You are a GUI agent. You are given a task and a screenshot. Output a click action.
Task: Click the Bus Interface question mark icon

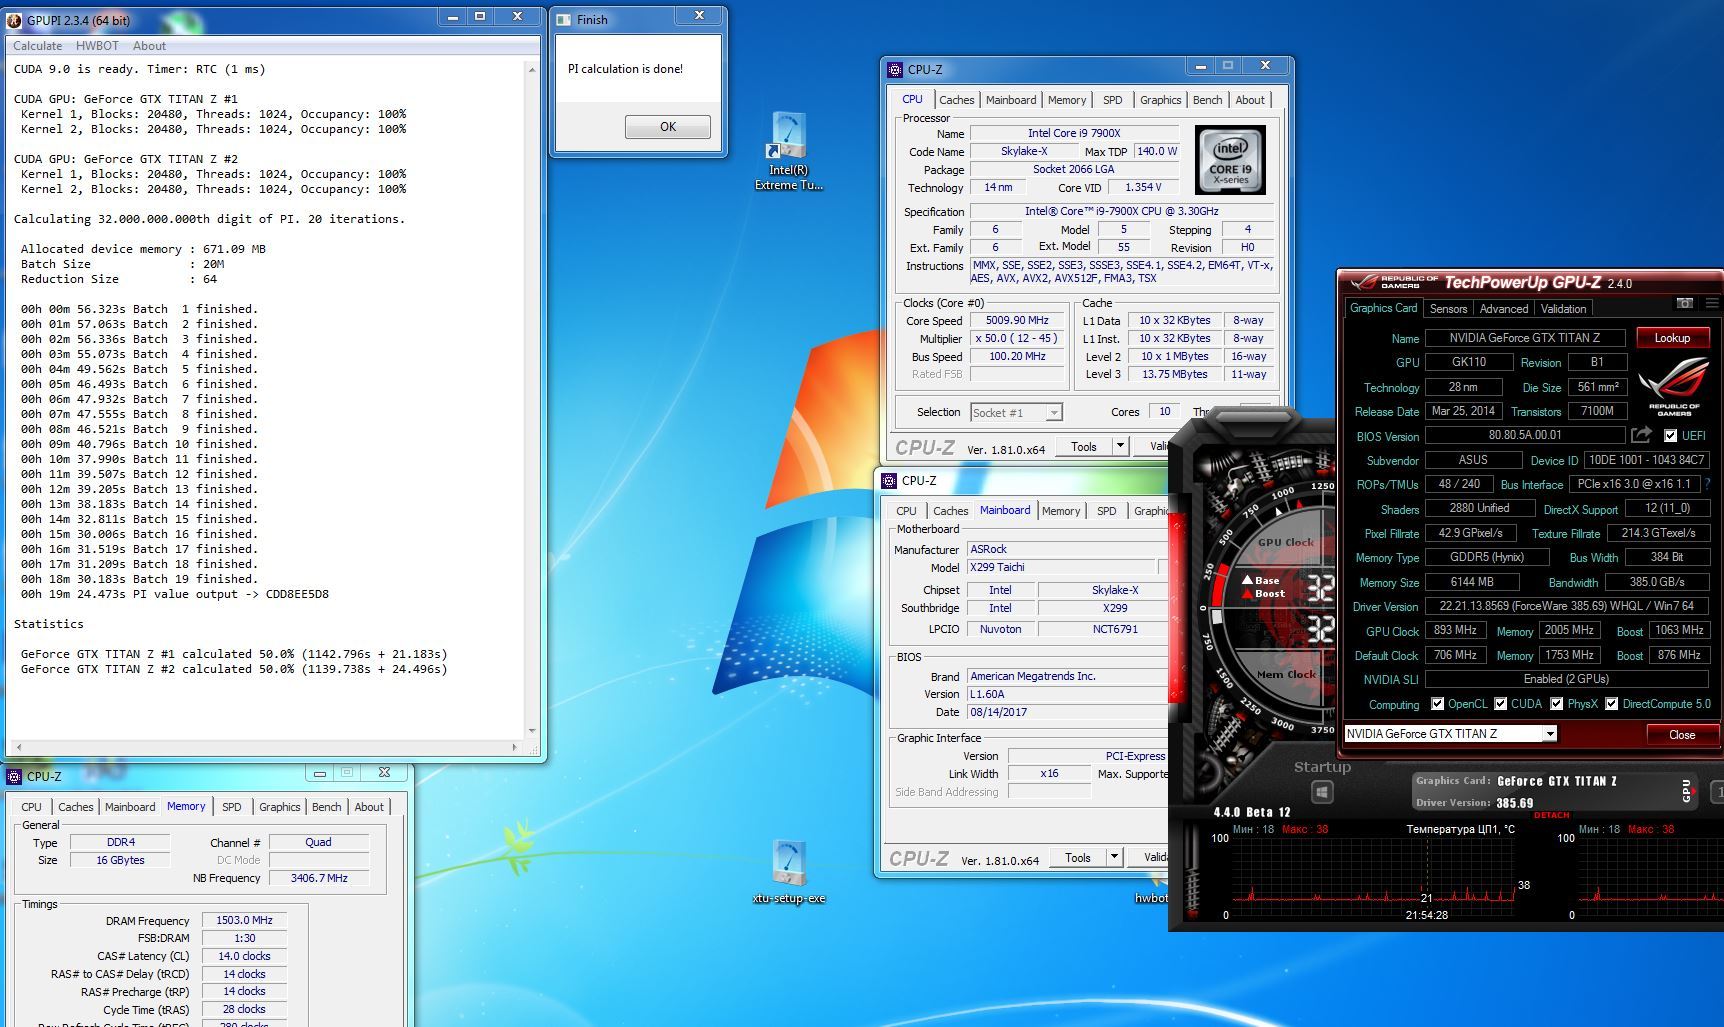pos(1707,484)
